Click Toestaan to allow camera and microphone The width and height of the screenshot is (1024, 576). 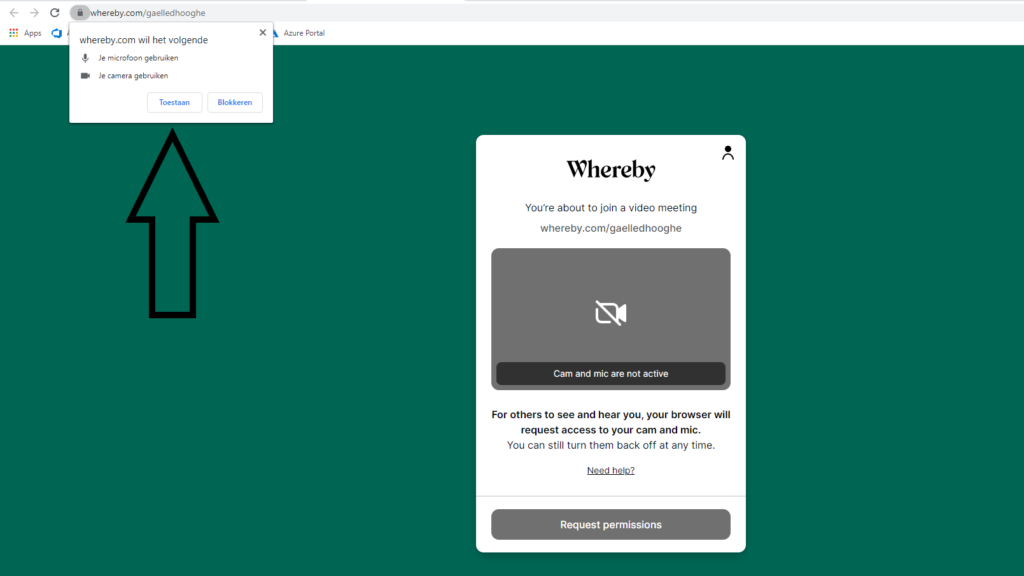[x=174, y=102]
